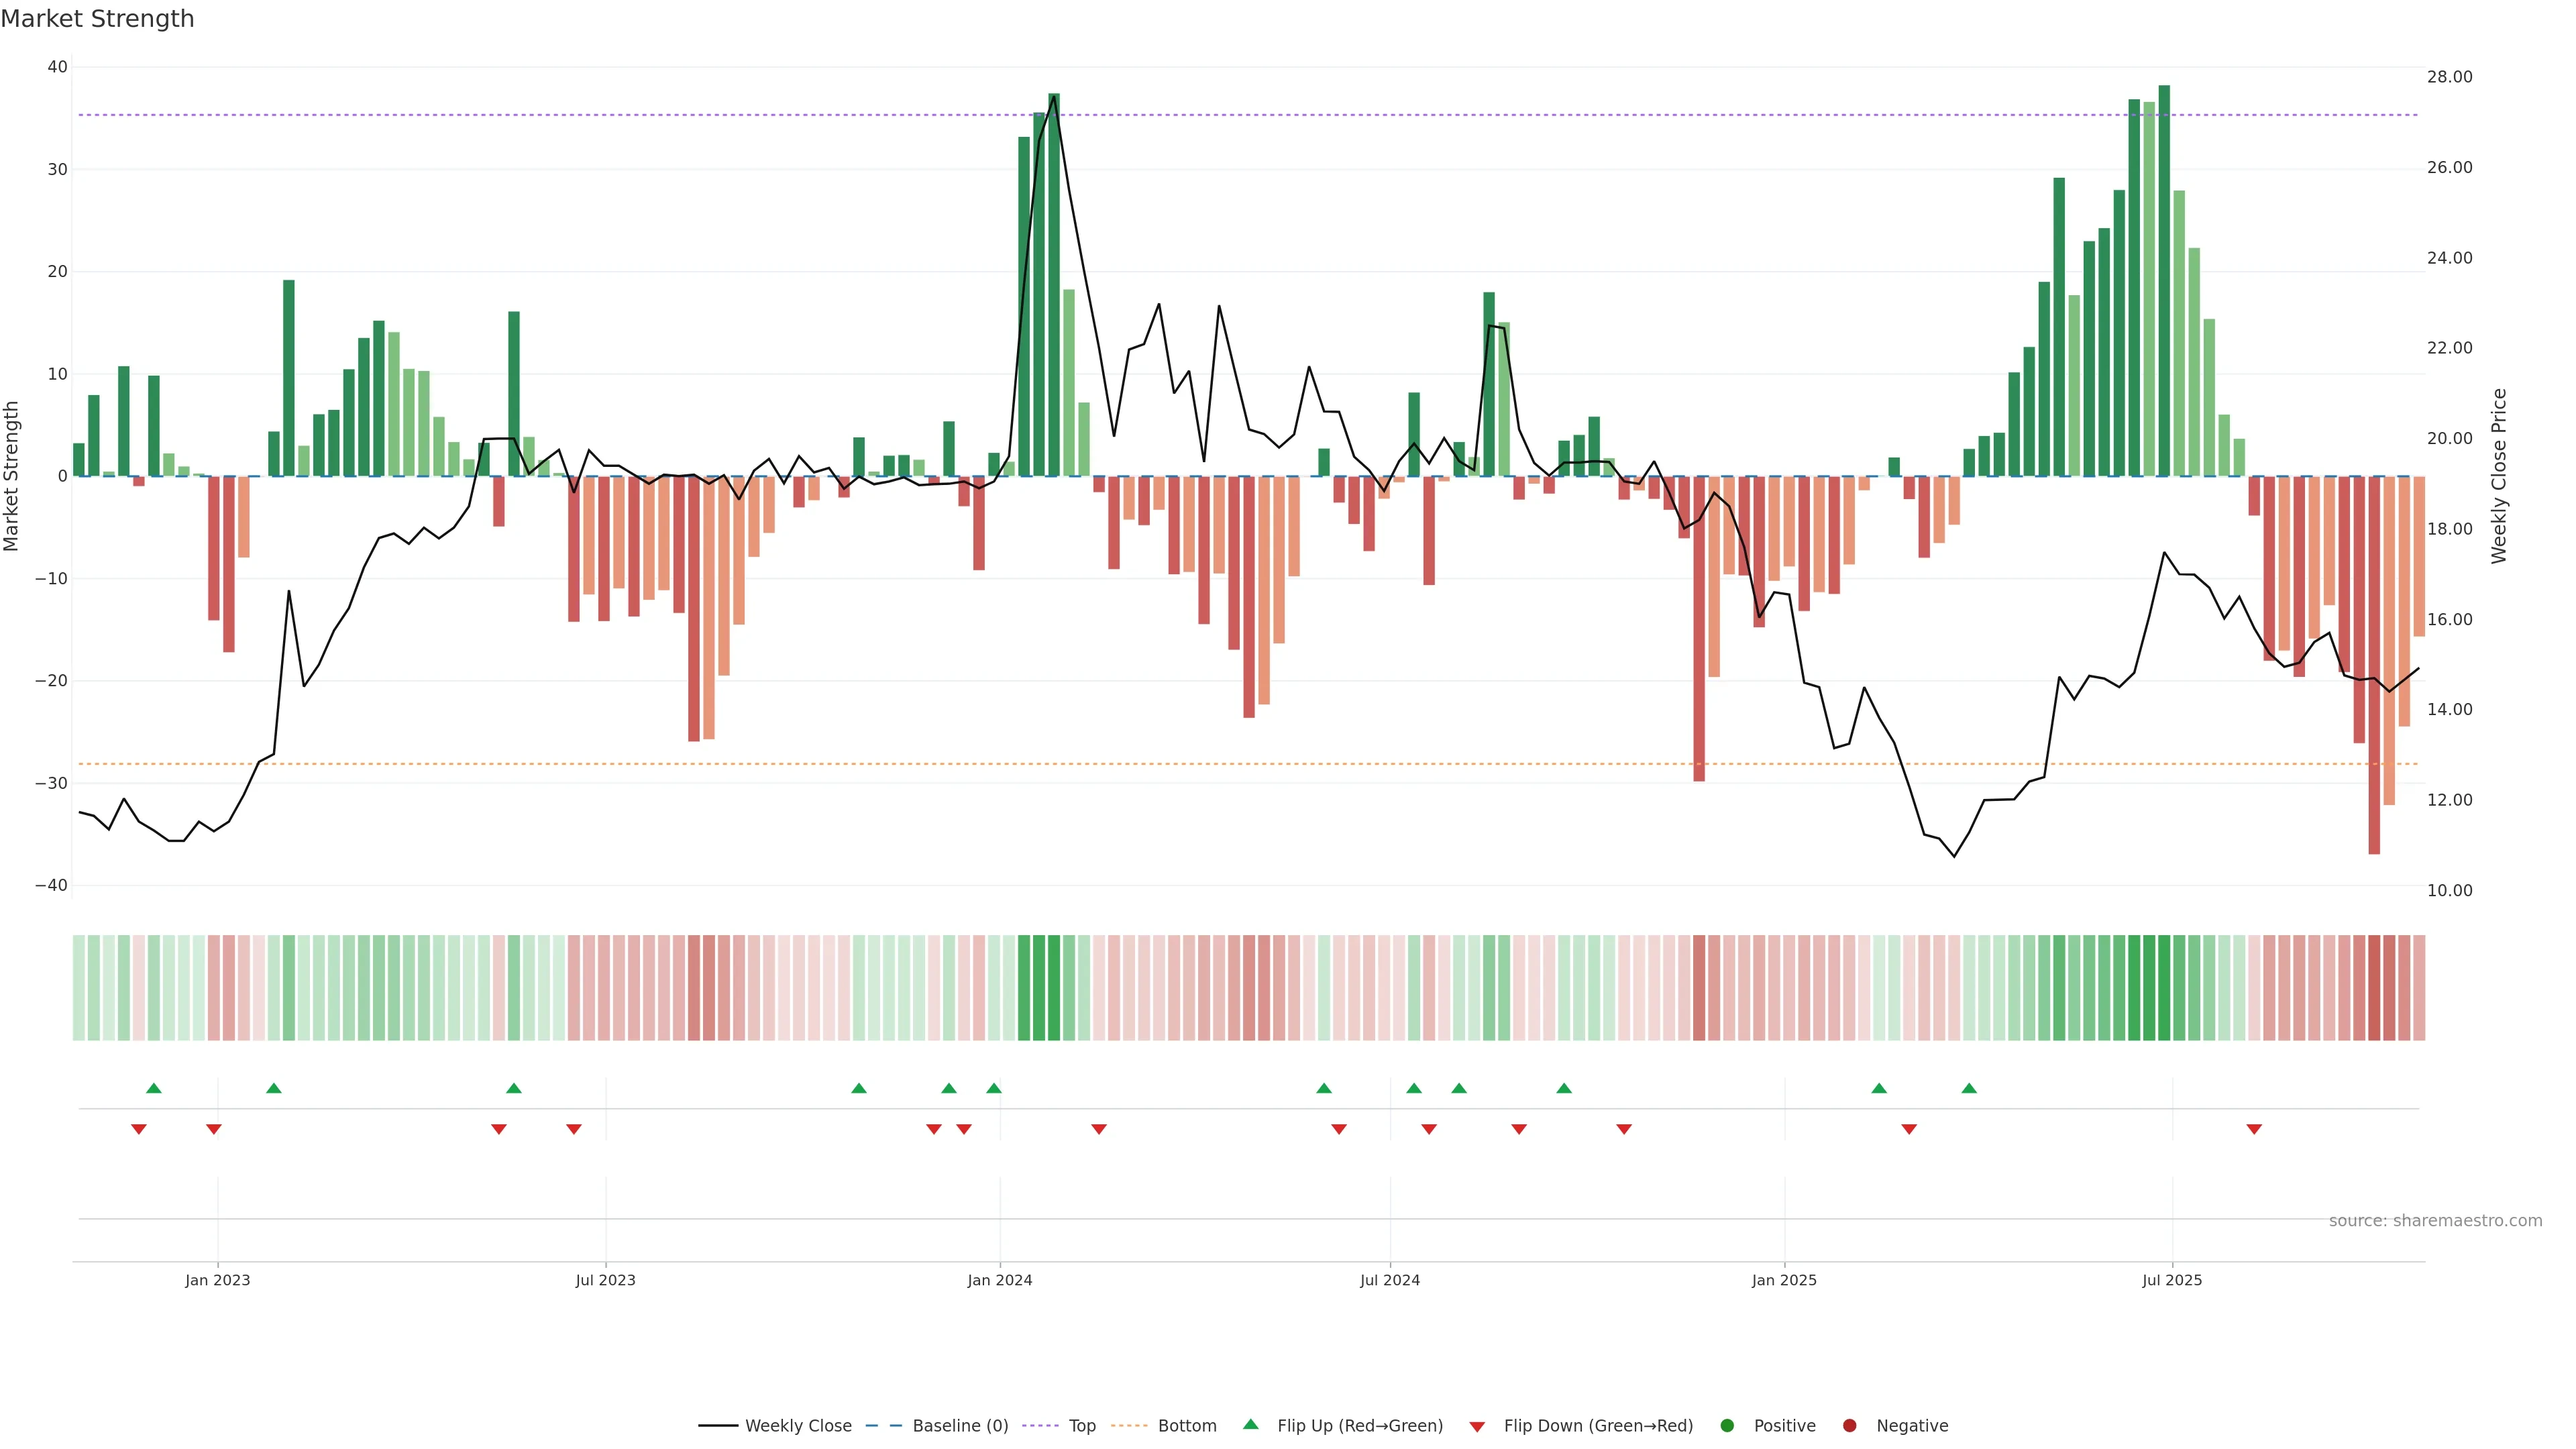
Task: Click the last red flip-down triangle marker
Action: click(2254, 1129)
